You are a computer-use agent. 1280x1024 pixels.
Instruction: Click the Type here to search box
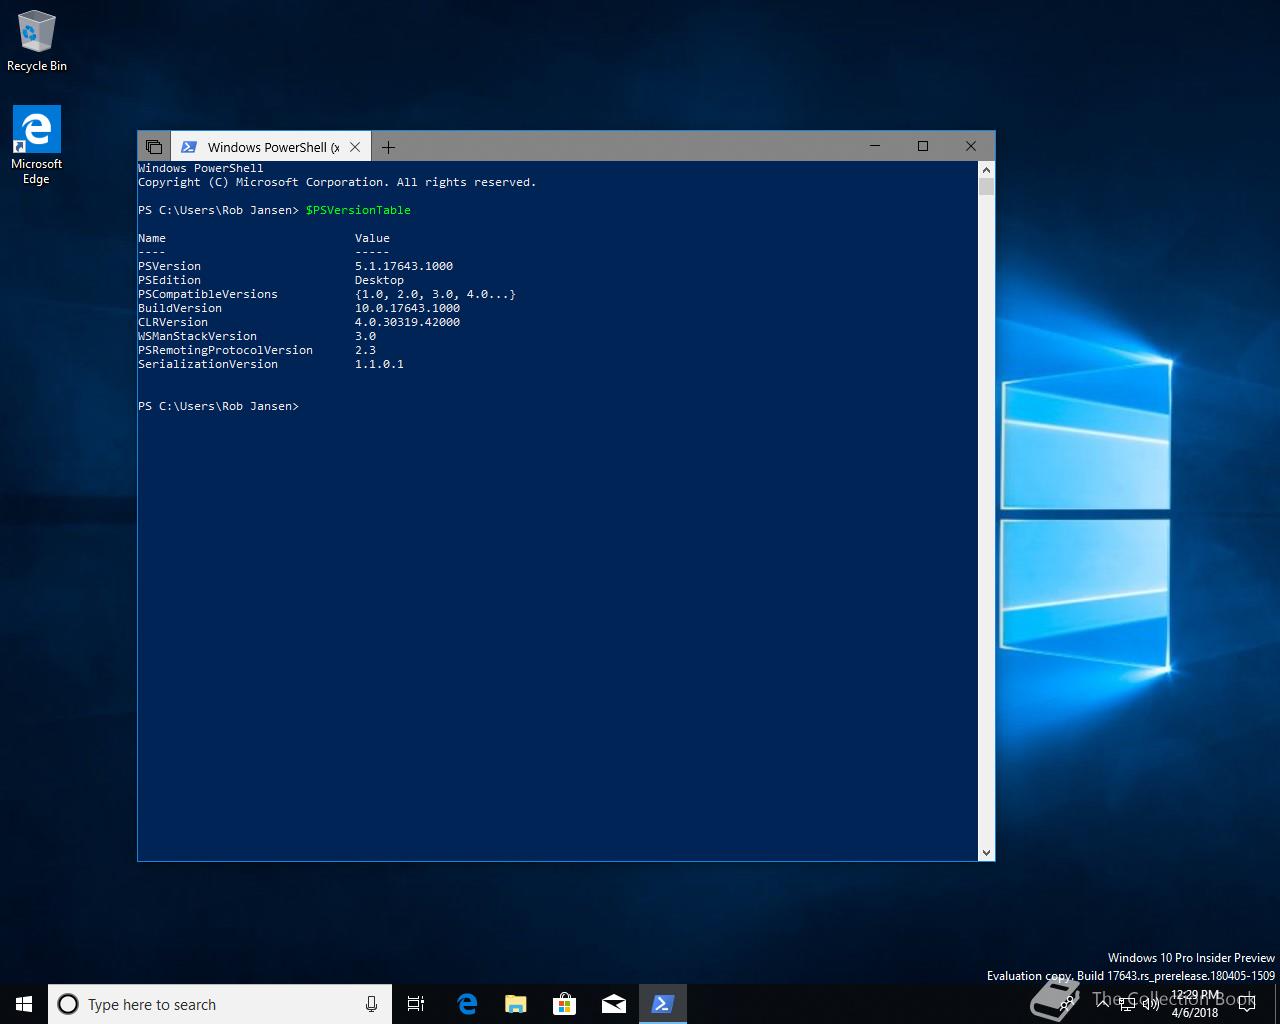click(x=218, y=1004)
